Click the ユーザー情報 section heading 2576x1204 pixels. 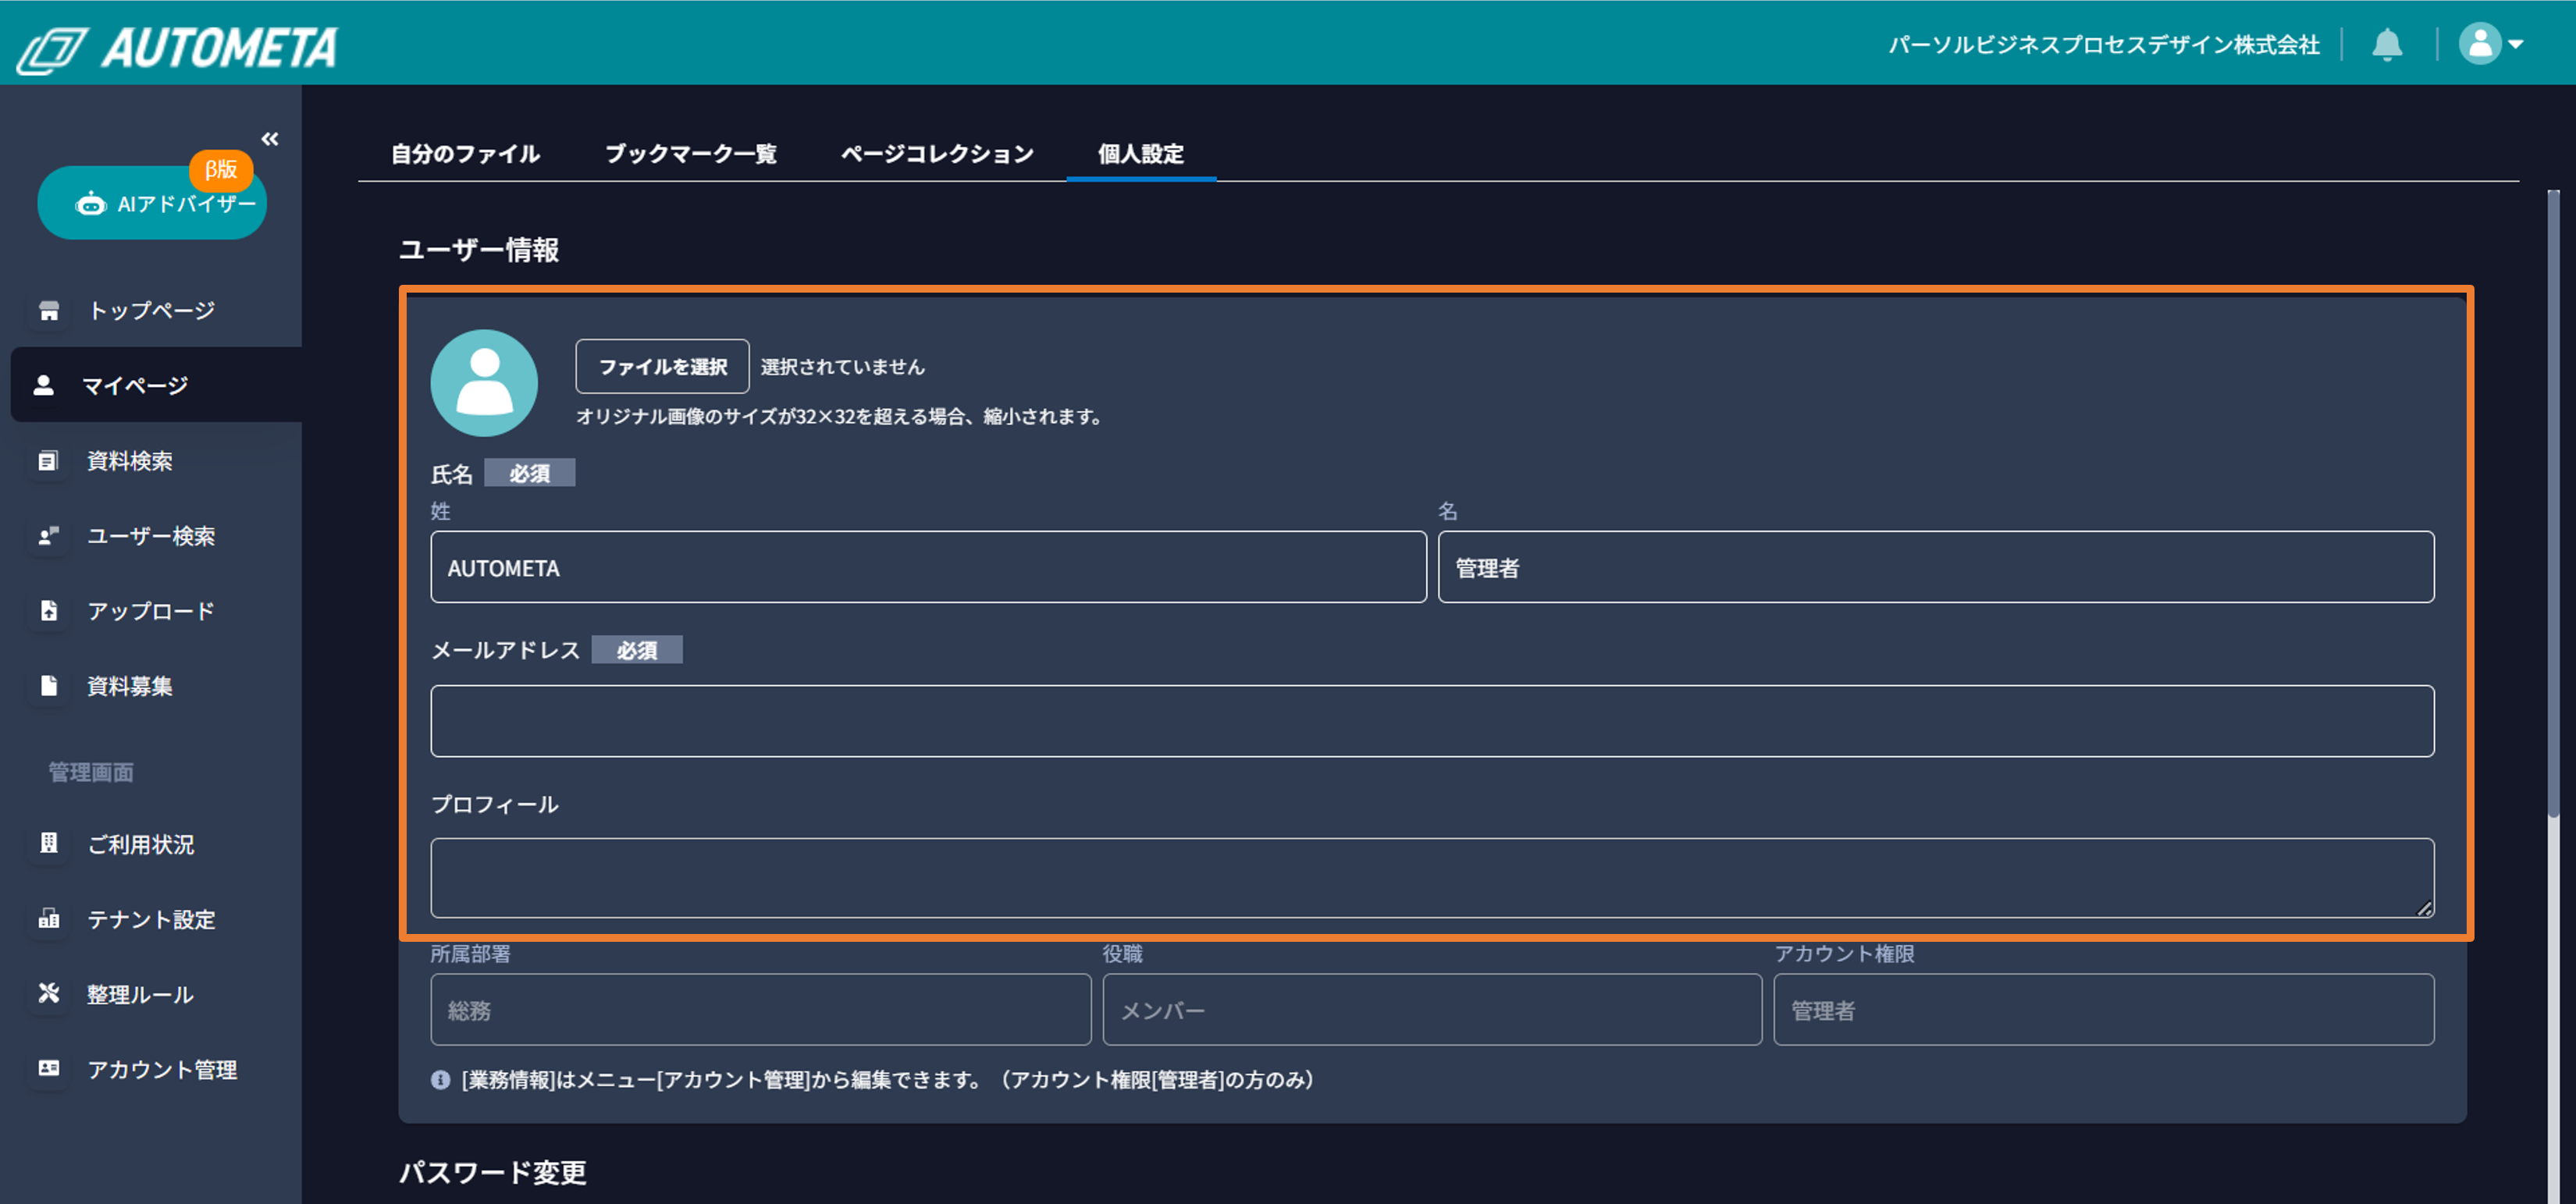pos(479,250)
